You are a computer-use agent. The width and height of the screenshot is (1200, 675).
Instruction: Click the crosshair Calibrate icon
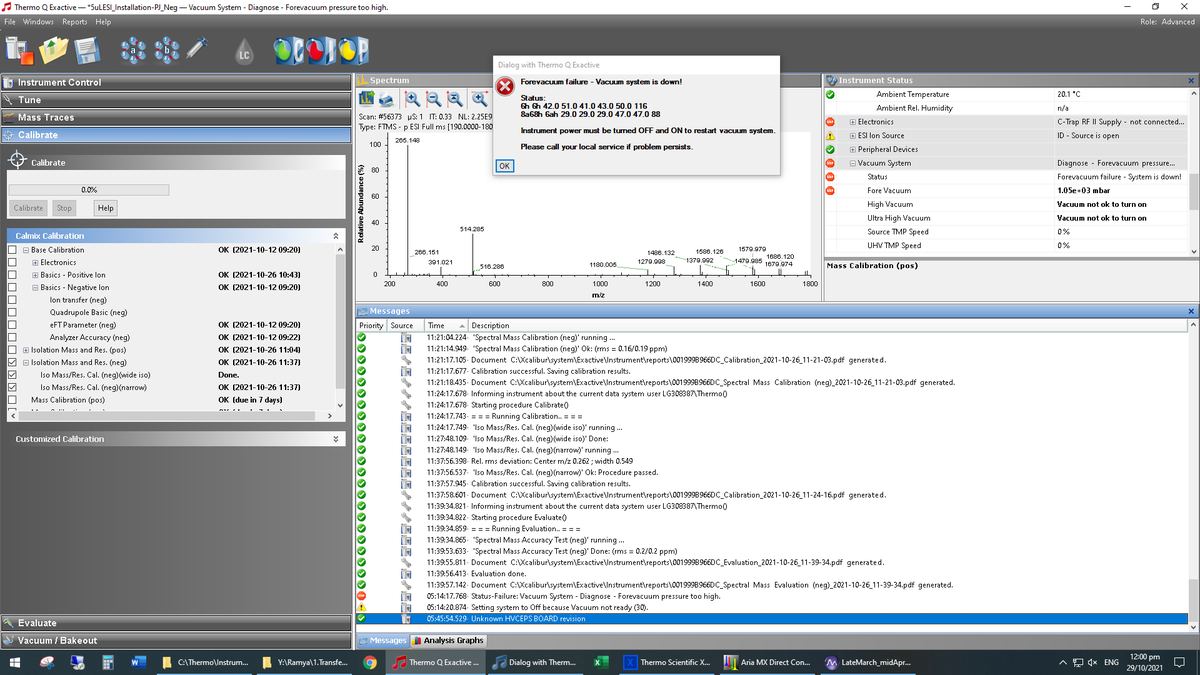tap(17, 162)
